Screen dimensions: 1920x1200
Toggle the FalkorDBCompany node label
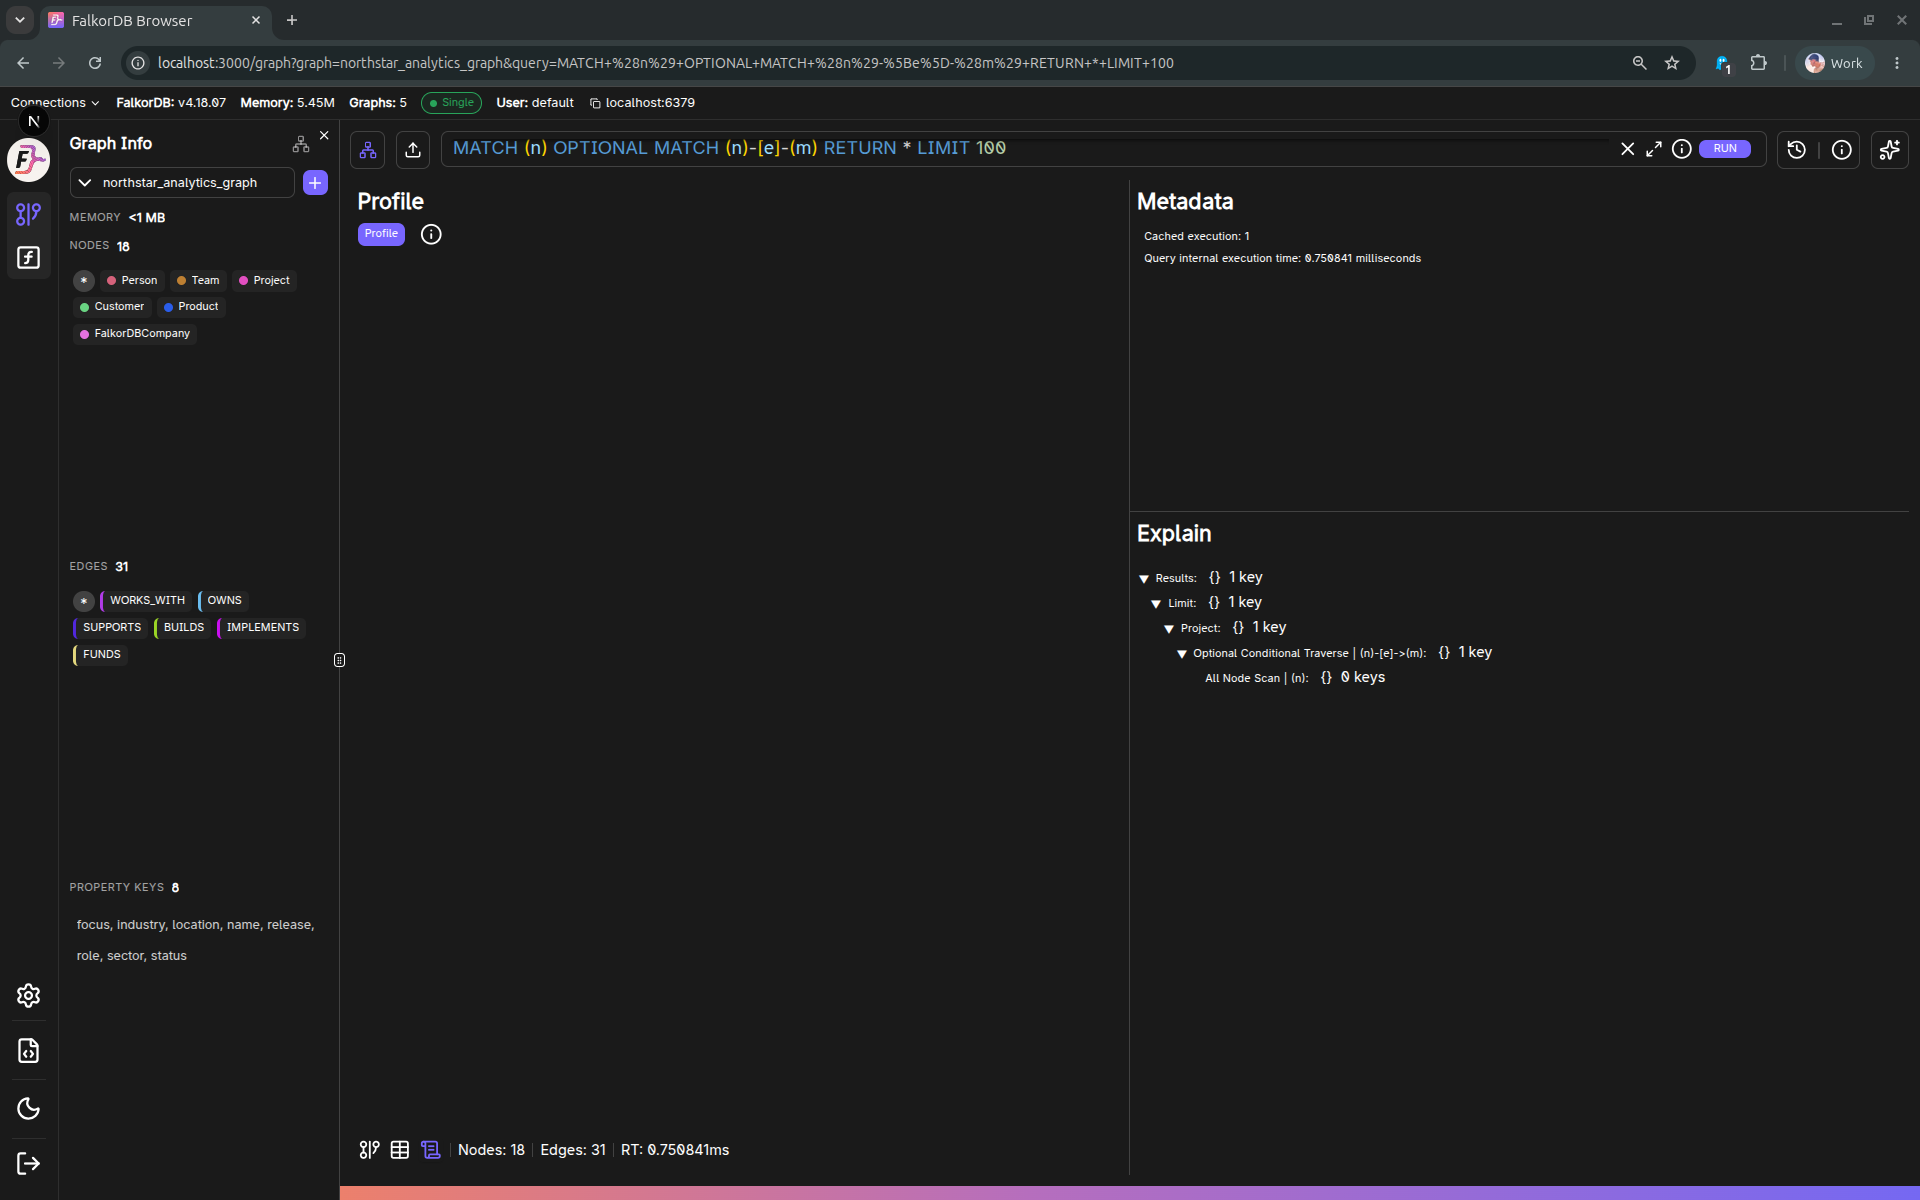[134, 334]
